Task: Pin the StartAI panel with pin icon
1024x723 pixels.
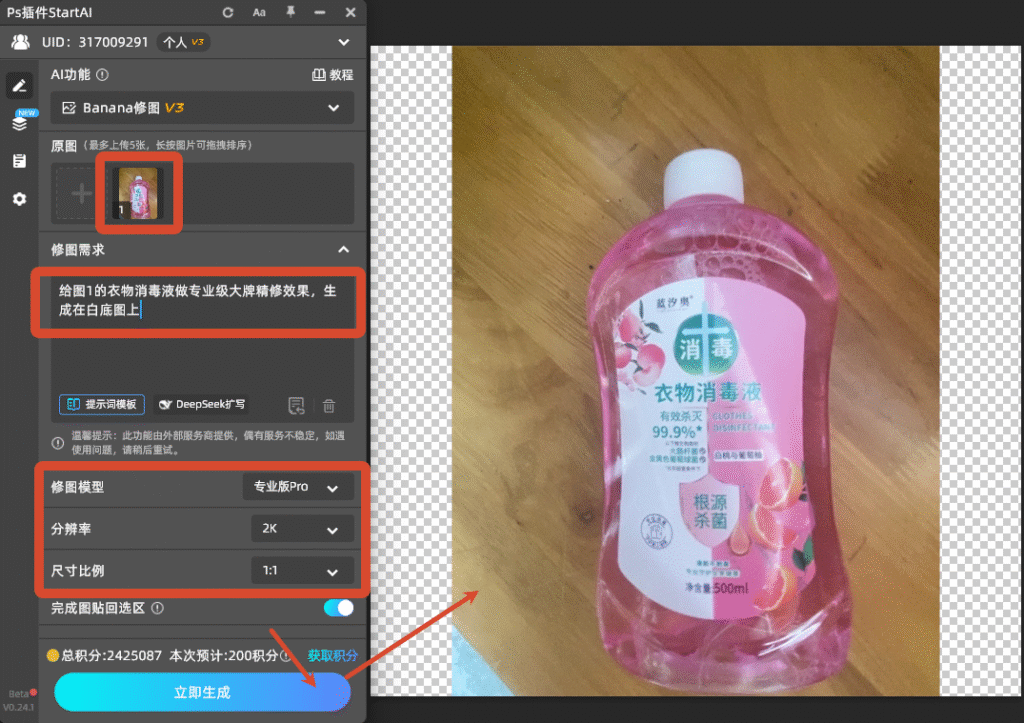Action: [x=290, y=12]
